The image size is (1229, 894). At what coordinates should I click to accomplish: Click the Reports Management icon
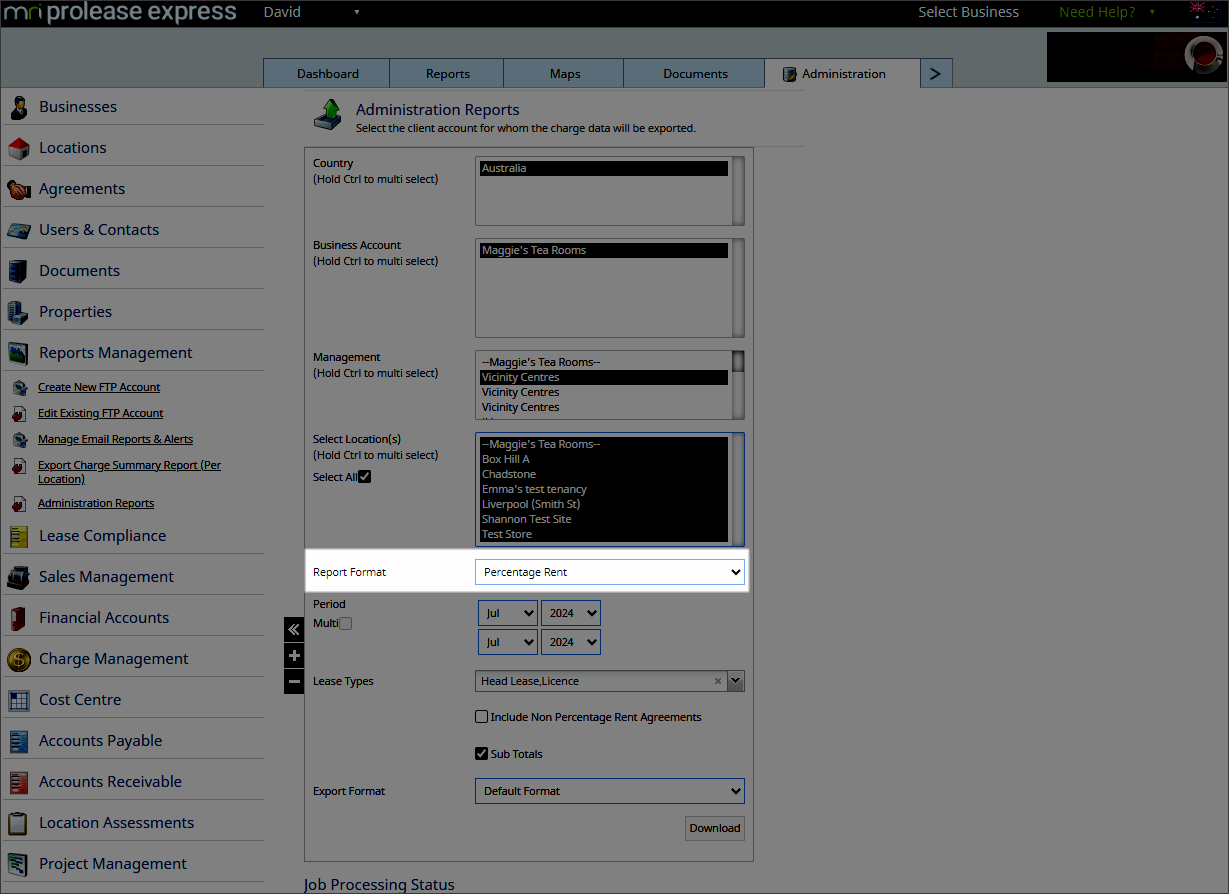click(x=18, y=353)
